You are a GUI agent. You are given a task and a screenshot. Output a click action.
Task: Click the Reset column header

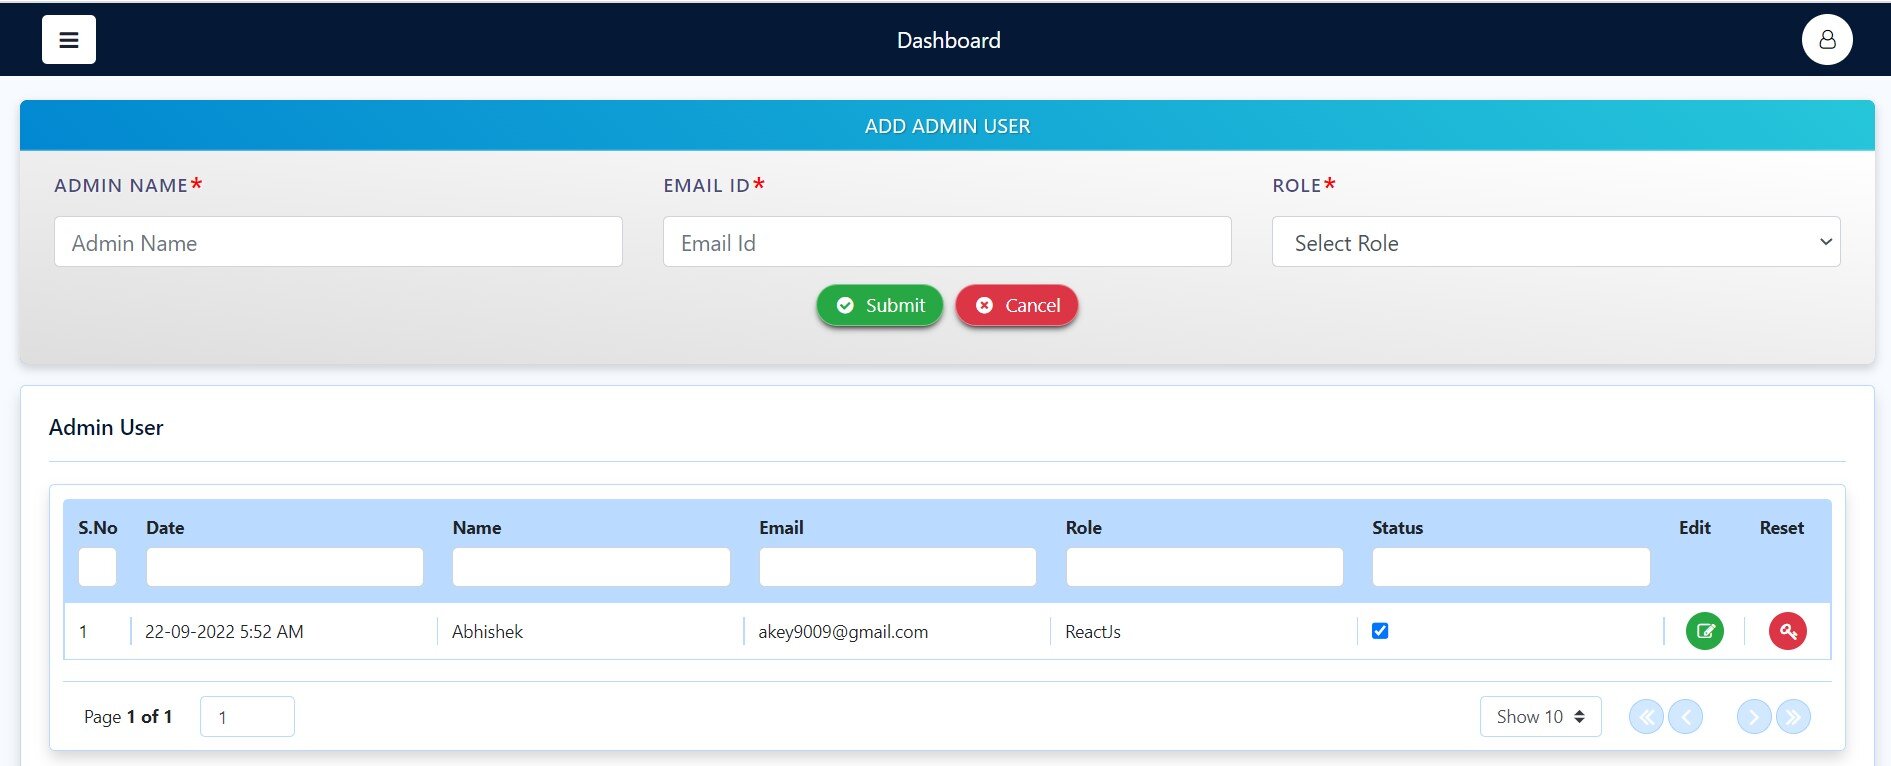point(1782,528)
